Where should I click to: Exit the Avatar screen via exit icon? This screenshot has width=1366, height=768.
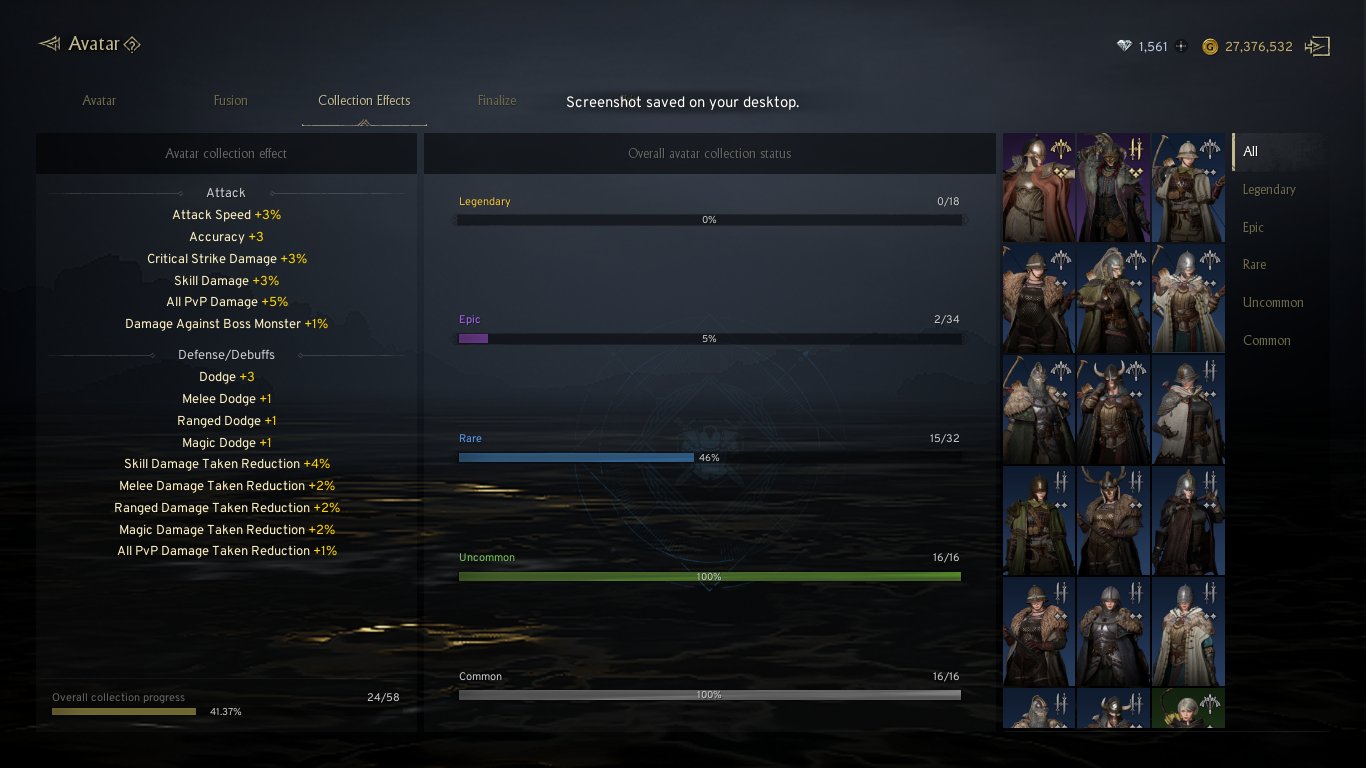click(x=1317, y=46)
